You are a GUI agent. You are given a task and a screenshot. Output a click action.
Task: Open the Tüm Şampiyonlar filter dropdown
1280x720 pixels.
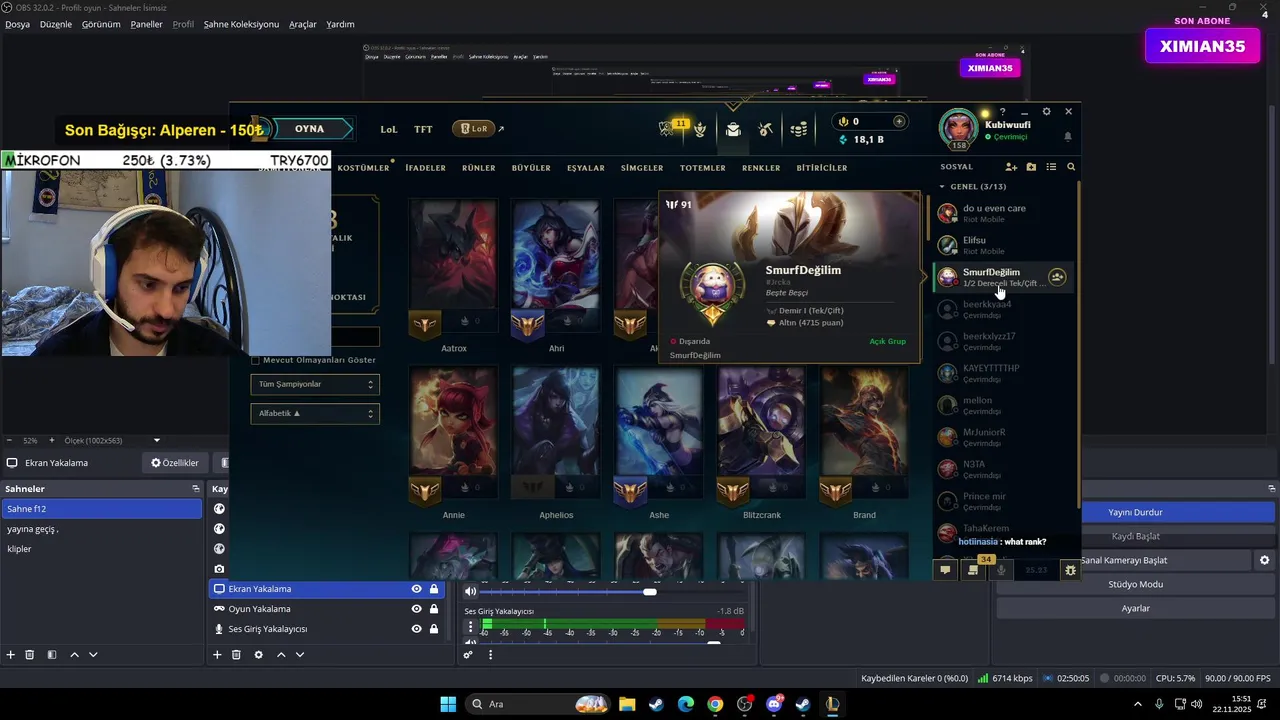(315, 384)
